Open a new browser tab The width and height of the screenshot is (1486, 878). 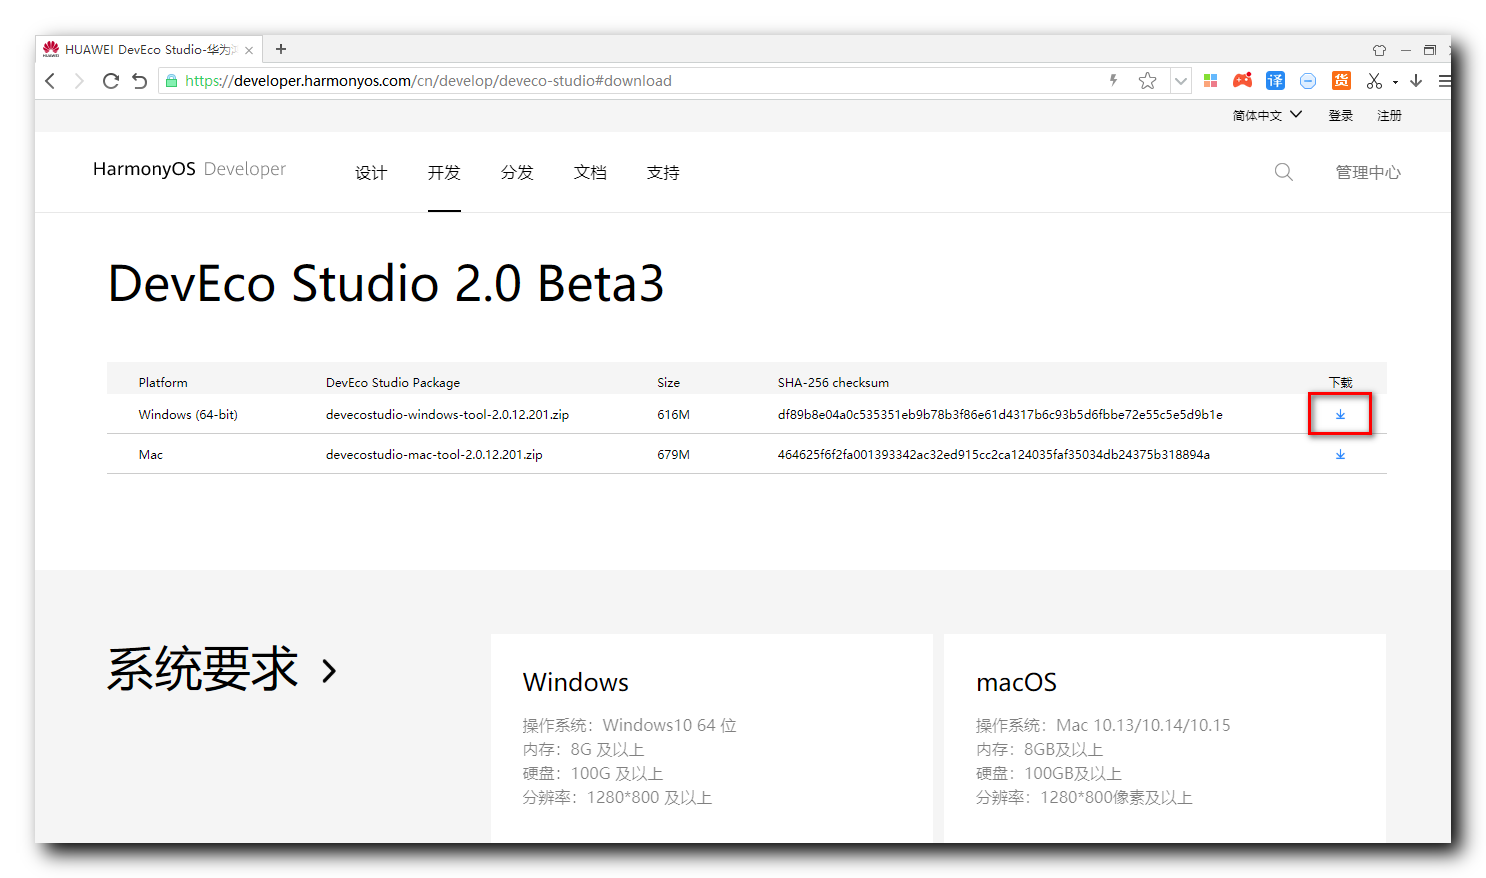pos(281,49)
